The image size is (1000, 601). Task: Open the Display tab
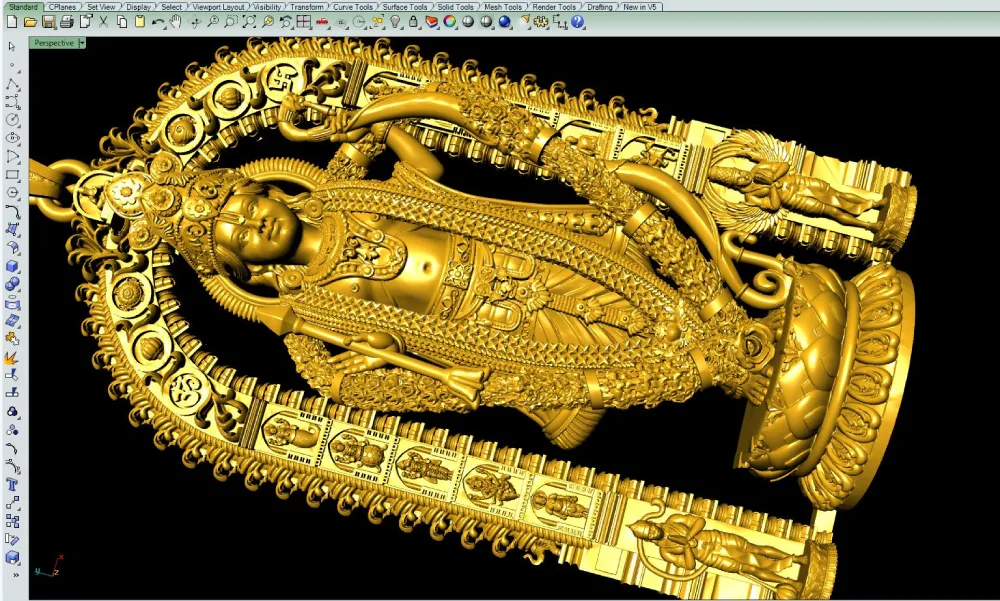(x=138, y=7)
